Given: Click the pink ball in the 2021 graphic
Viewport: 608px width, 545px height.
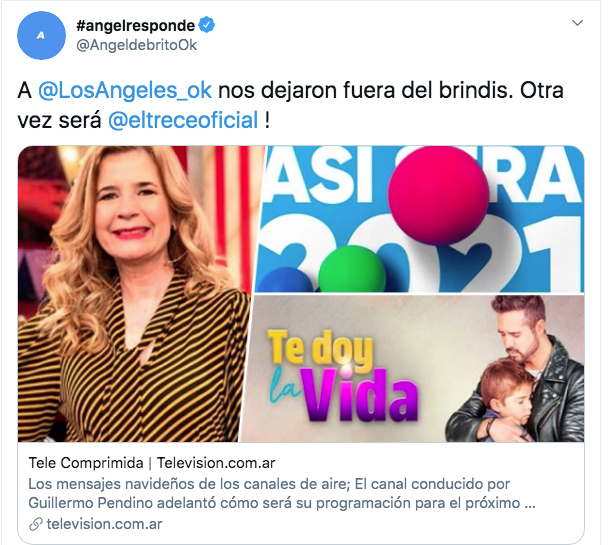Looking at the screenshot, I should tap(439, 195).
